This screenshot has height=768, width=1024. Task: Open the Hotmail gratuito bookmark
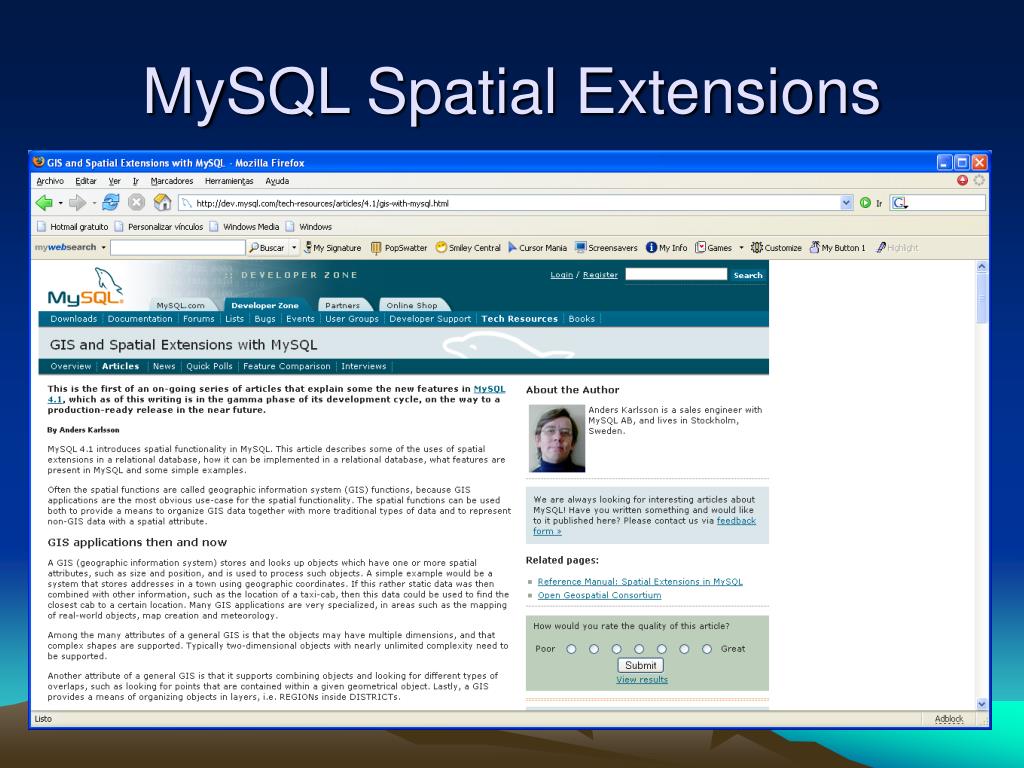coord(72,227)
